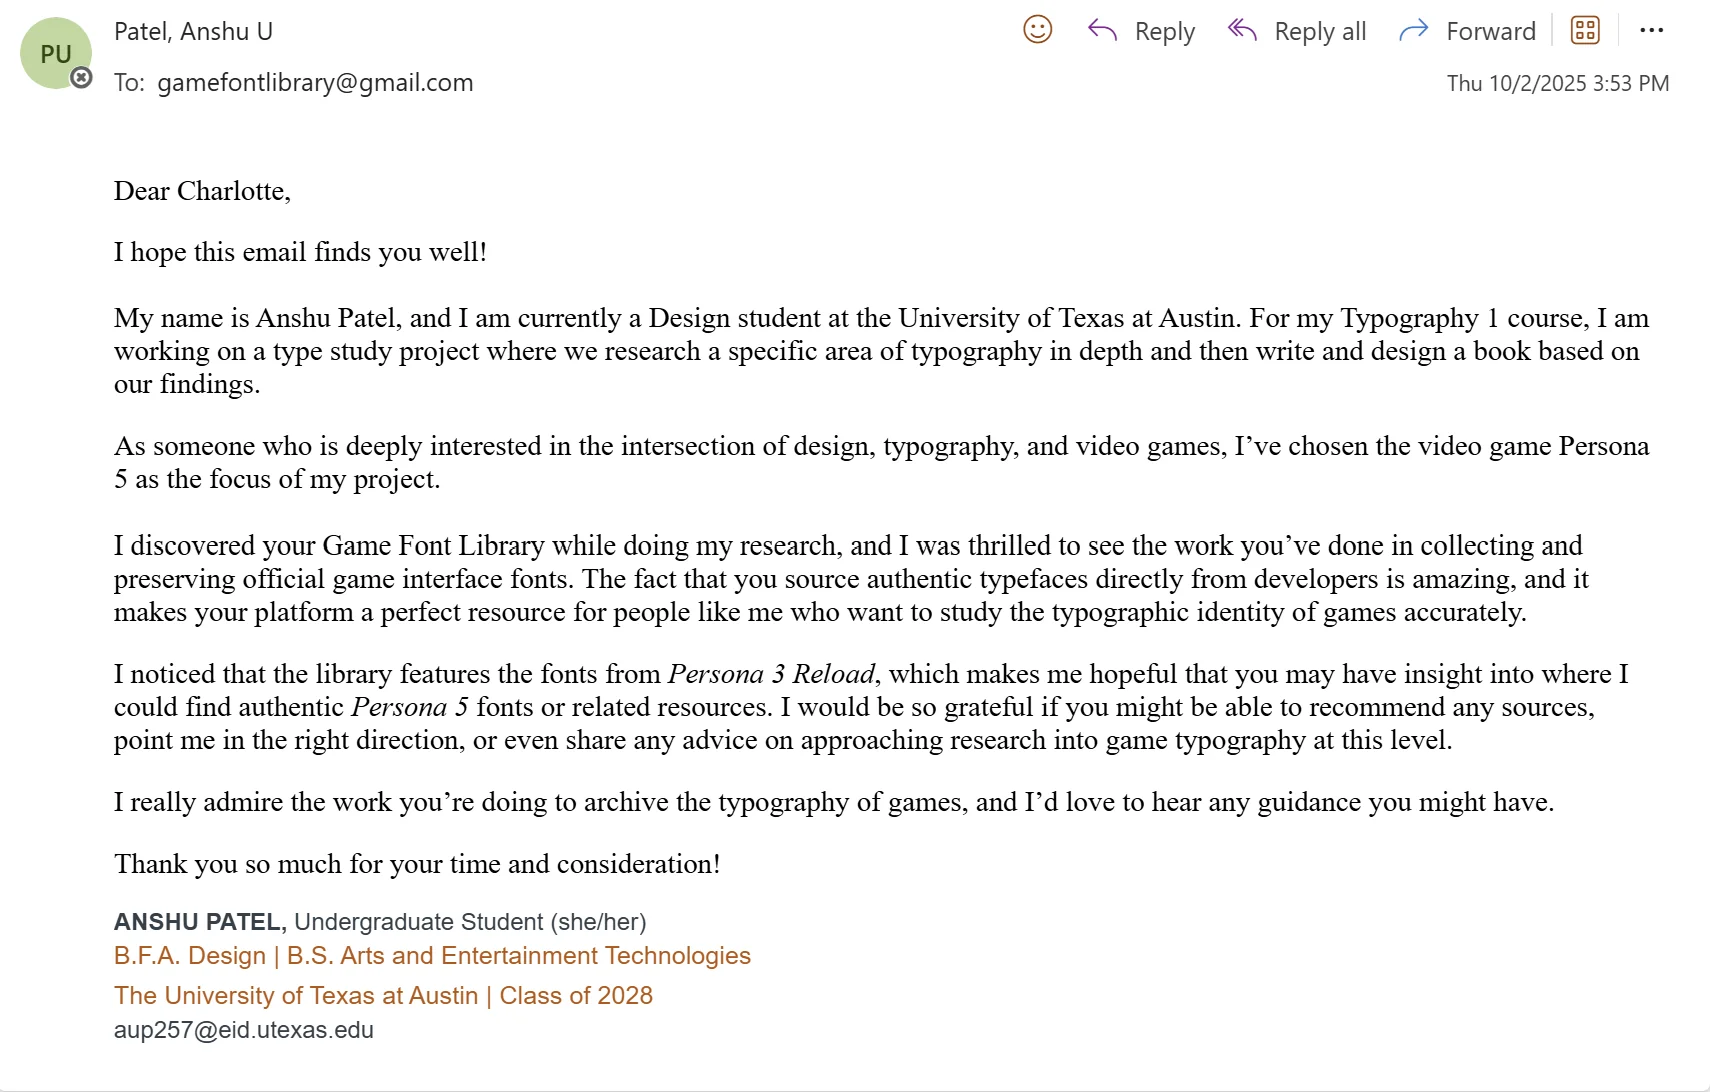1710x1092 pixels.
Task: Click the Reply arrow icon
Action: [x=1102, y=31]
